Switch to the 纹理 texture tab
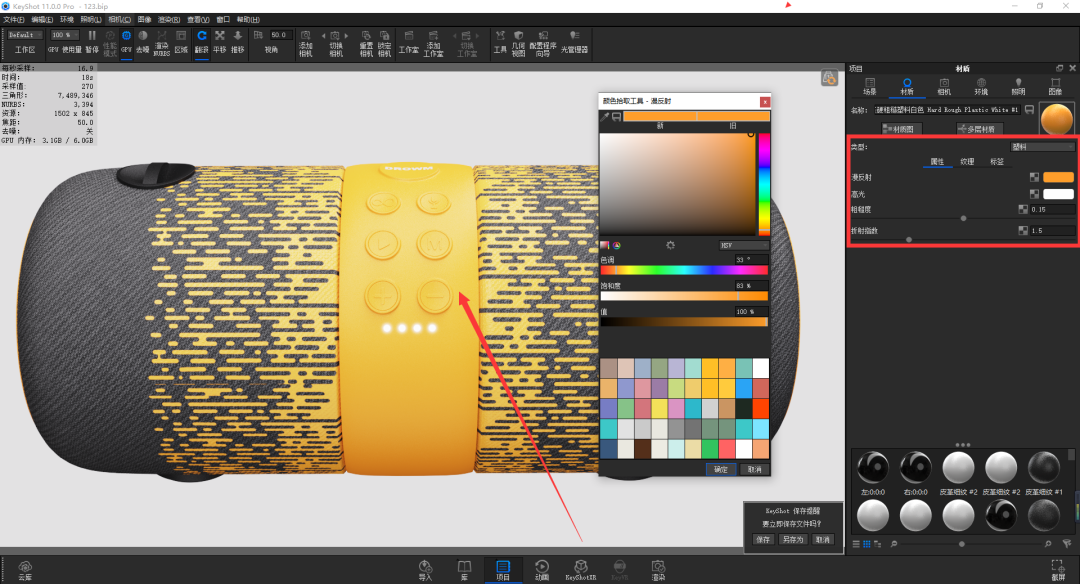This screenshot has width=1080, height=584. tap(967, 161)
